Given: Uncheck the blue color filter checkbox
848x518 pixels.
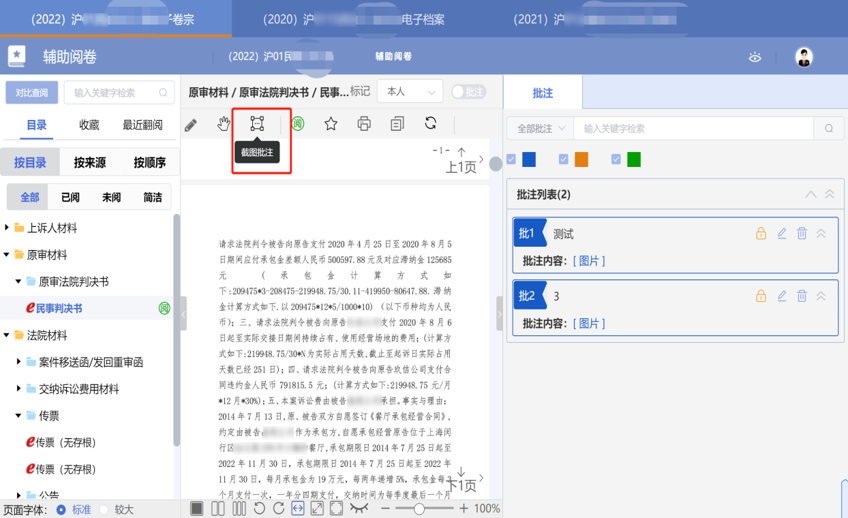Looking at the screenshot, I should pyautogui.click(x=511, y=159).
